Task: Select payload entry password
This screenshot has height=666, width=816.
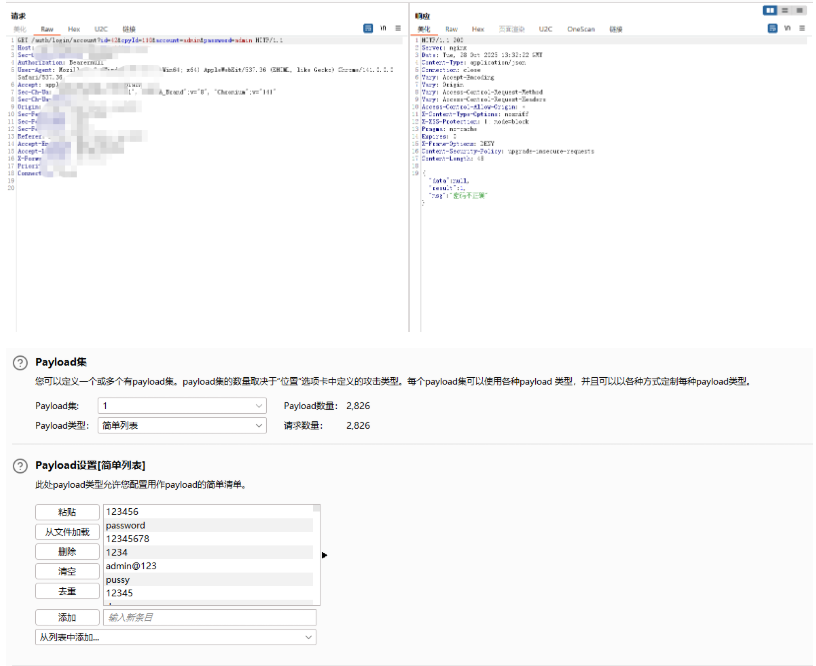Action: pyautogui.click(x=208, y=526)
